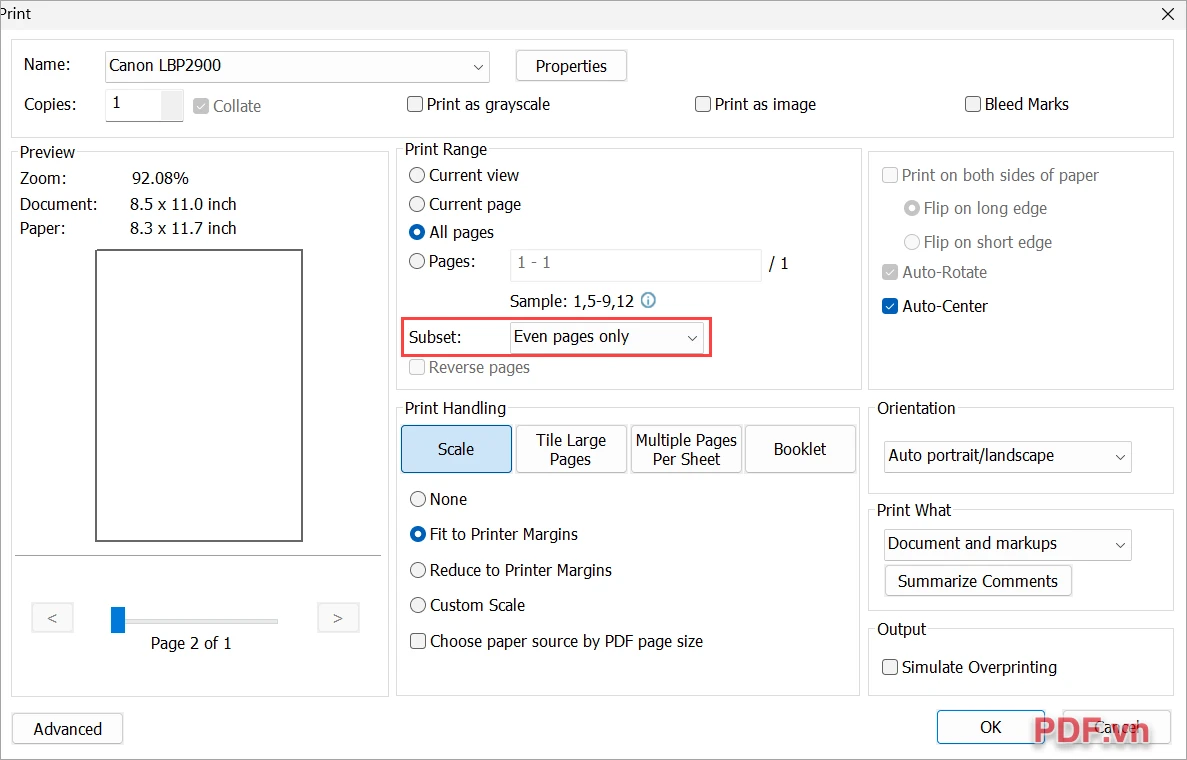The height and width of the screenshot is (760, 1187).
Task: Select Custom Scale option
Action: (417, 605)
